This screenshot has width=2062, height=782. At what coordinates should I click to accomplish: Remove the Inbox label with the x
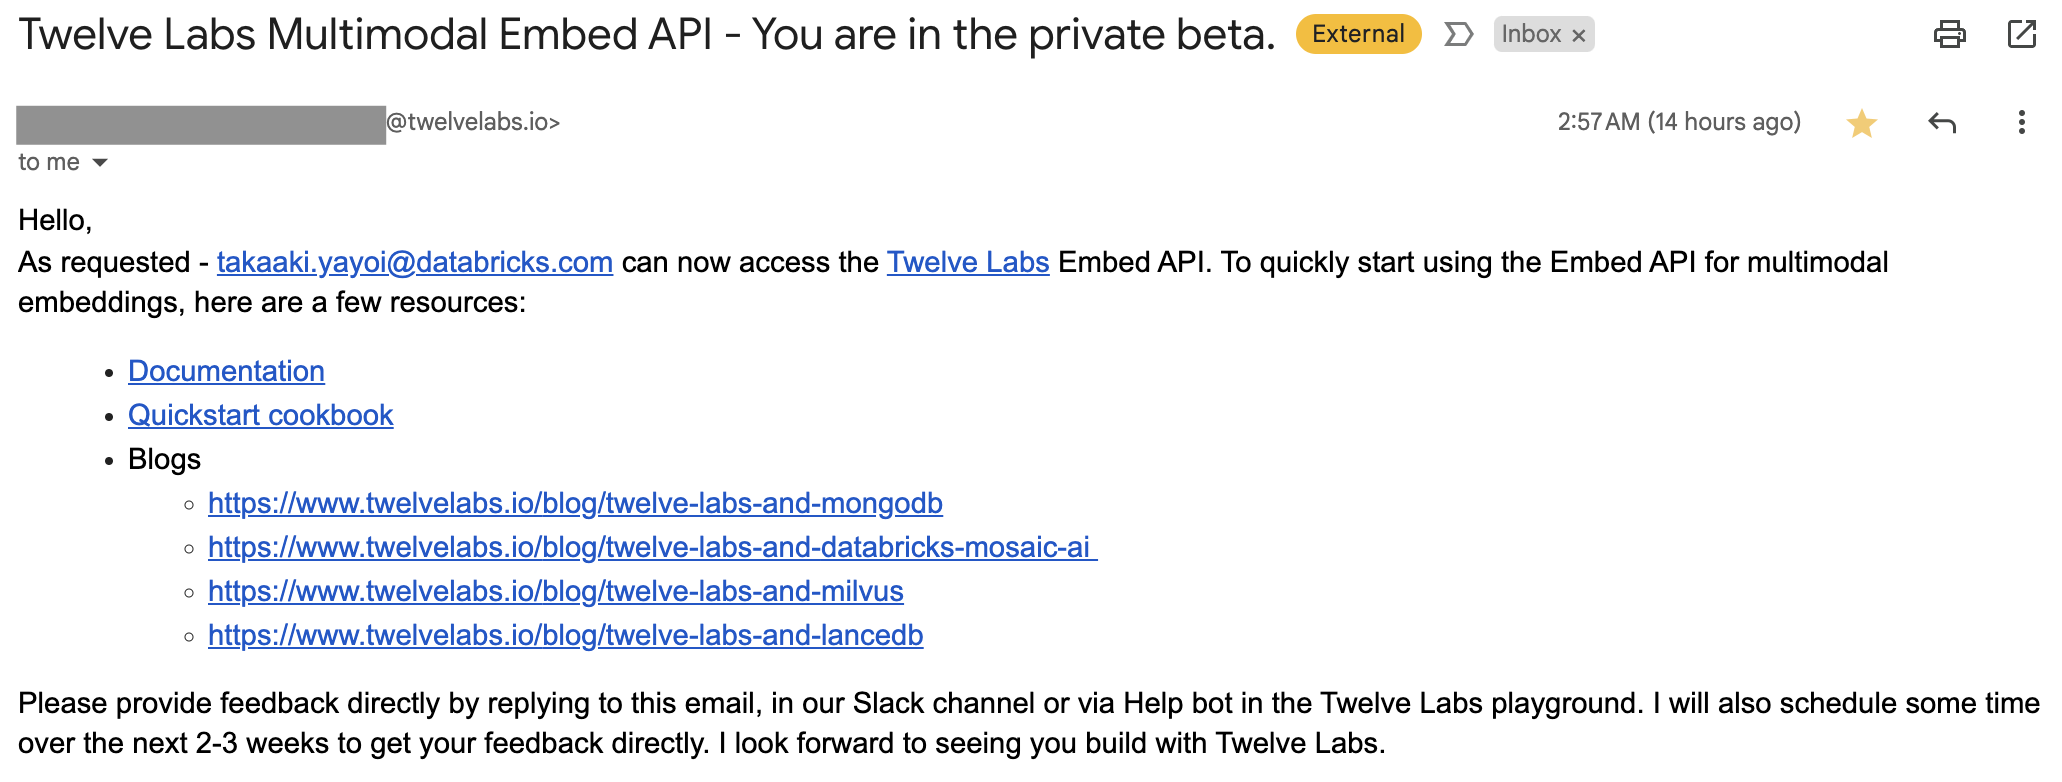click(1580, 35)
